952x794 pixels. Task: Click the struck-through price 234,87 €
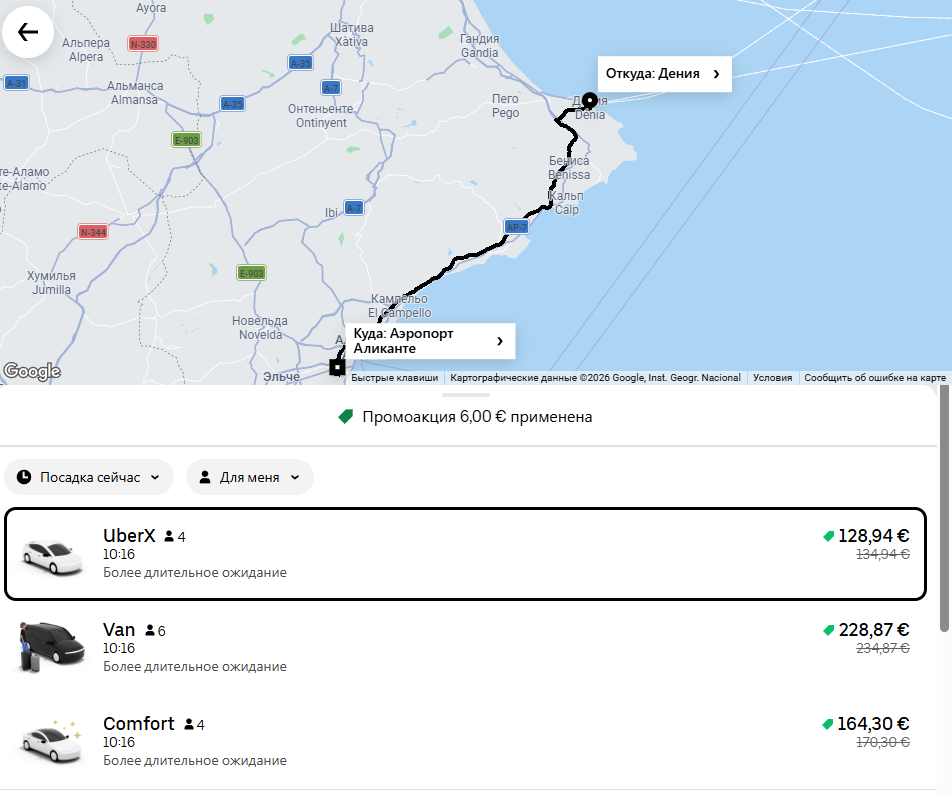coord(883,648)
